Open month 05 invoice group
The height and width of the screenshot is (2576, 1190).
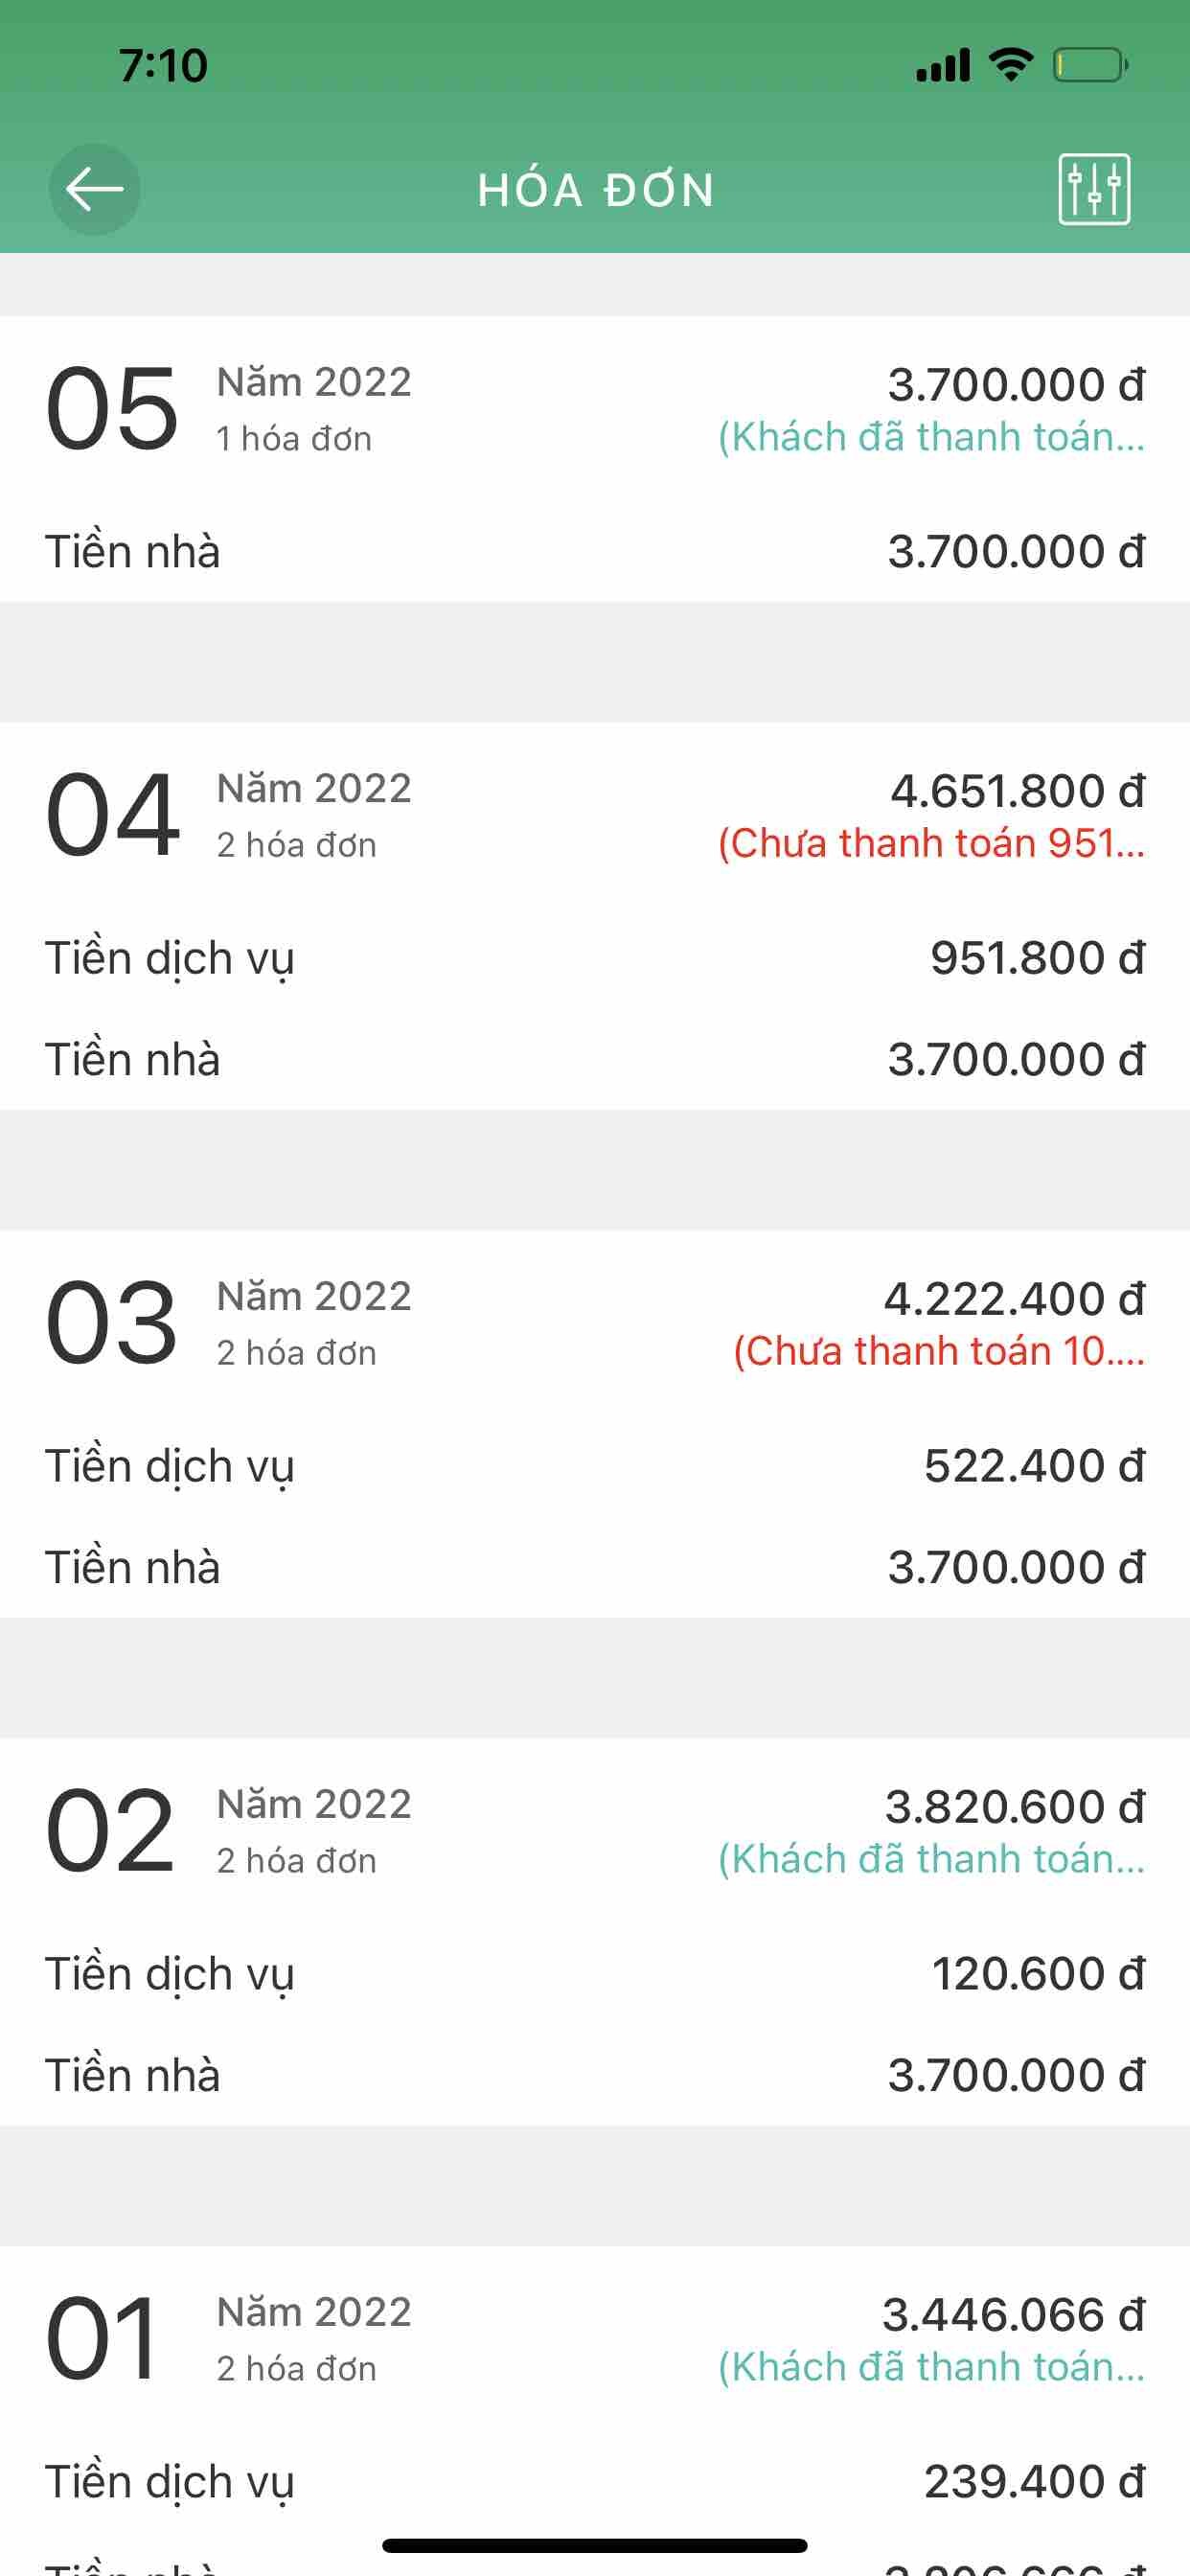coord(113,408)
